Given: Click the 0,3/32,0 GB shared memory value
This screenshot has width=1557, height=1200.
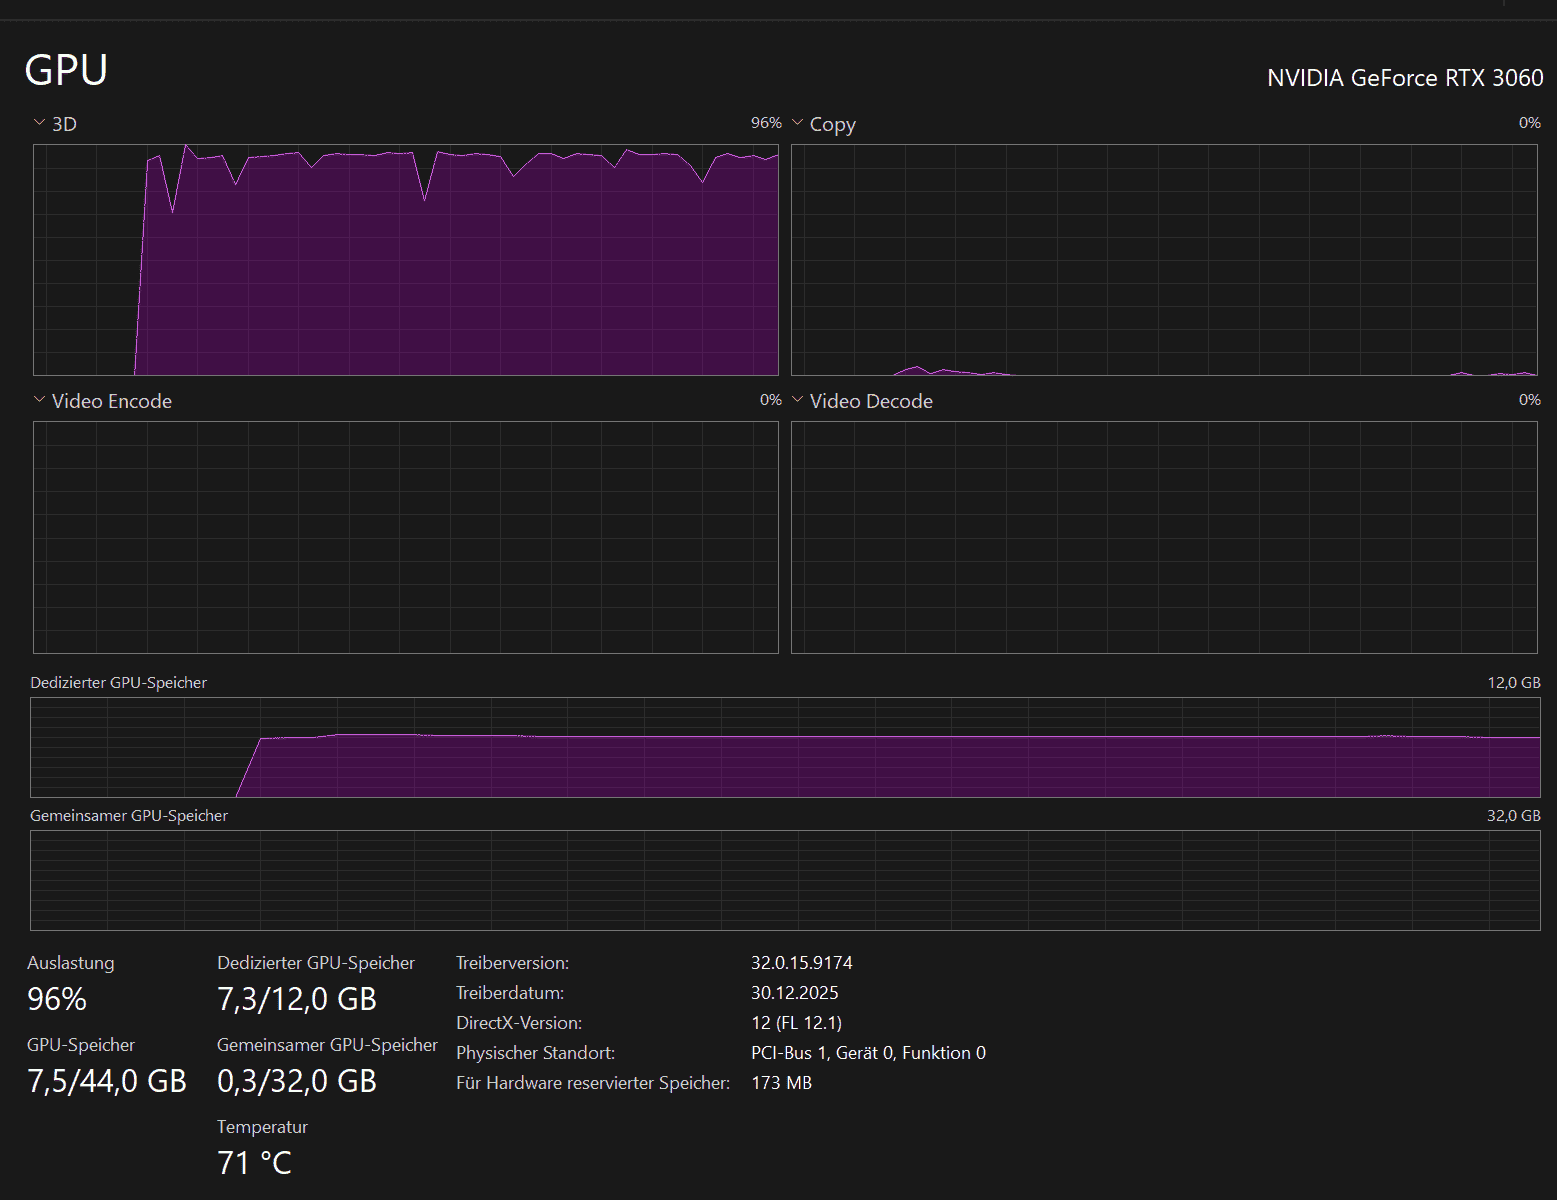Looking at the screenshot, I should tap(297, 1081).
